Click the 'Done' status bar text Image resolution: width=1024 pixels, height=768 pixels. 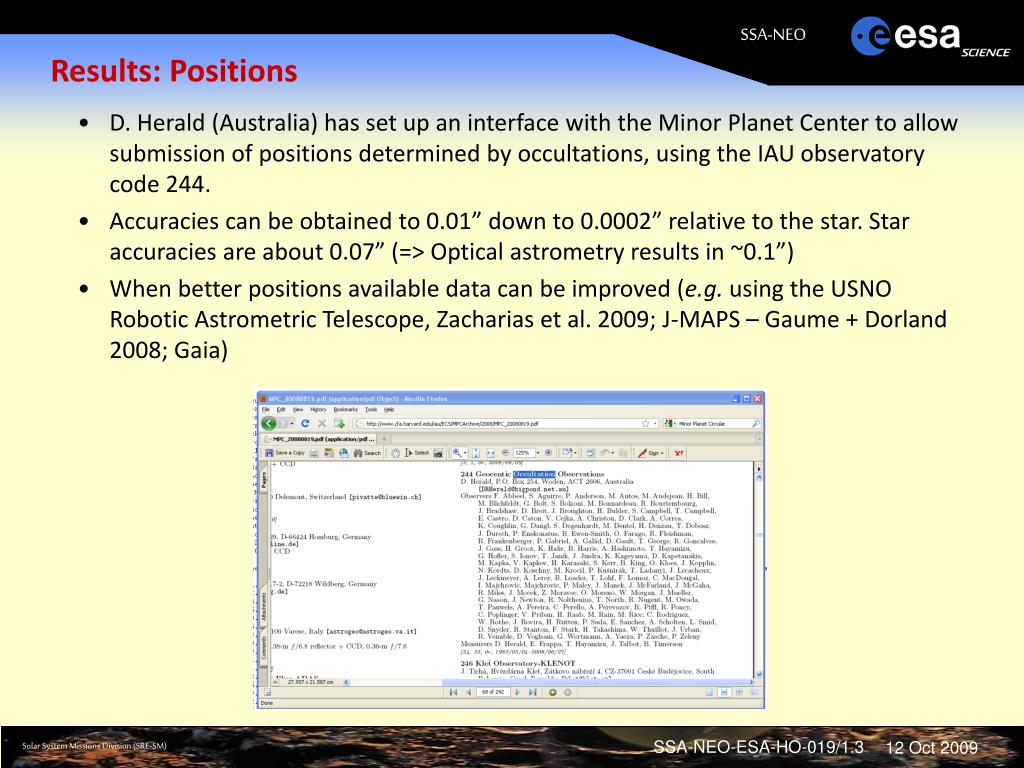point(267,703)
